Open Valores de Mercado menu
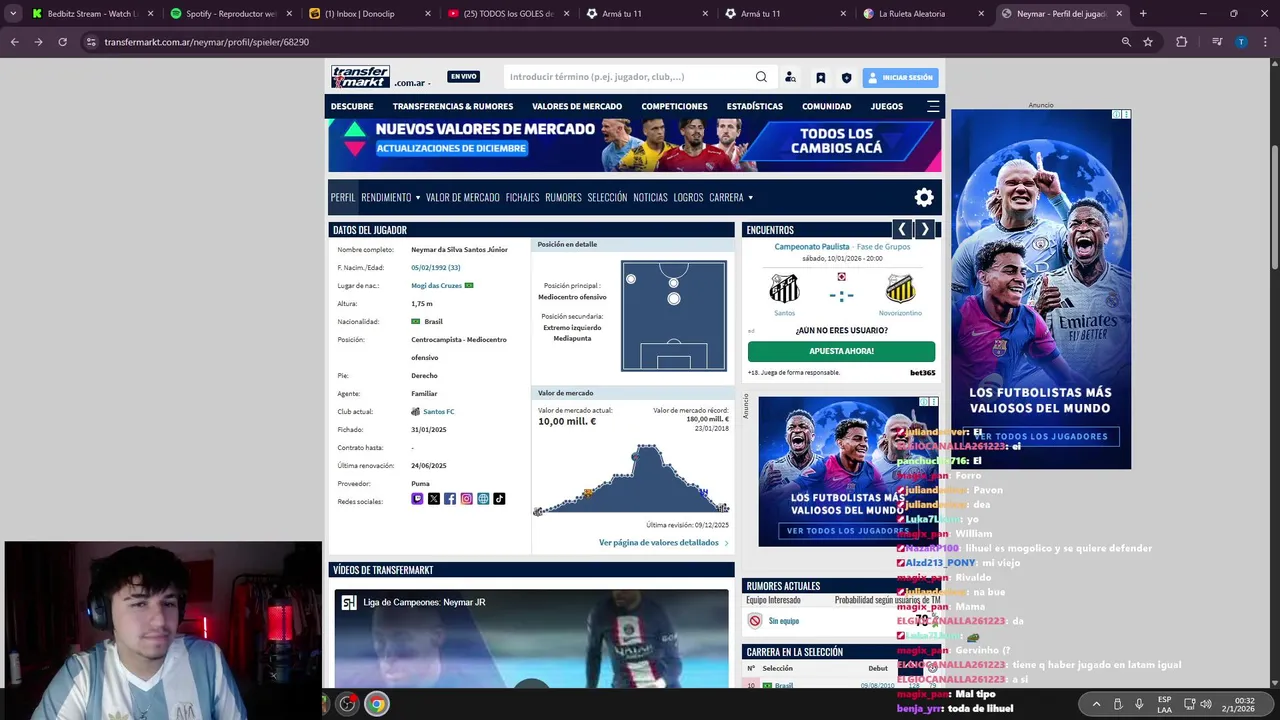This screenshot has height=720, width=1280. [x=577, y=106]
